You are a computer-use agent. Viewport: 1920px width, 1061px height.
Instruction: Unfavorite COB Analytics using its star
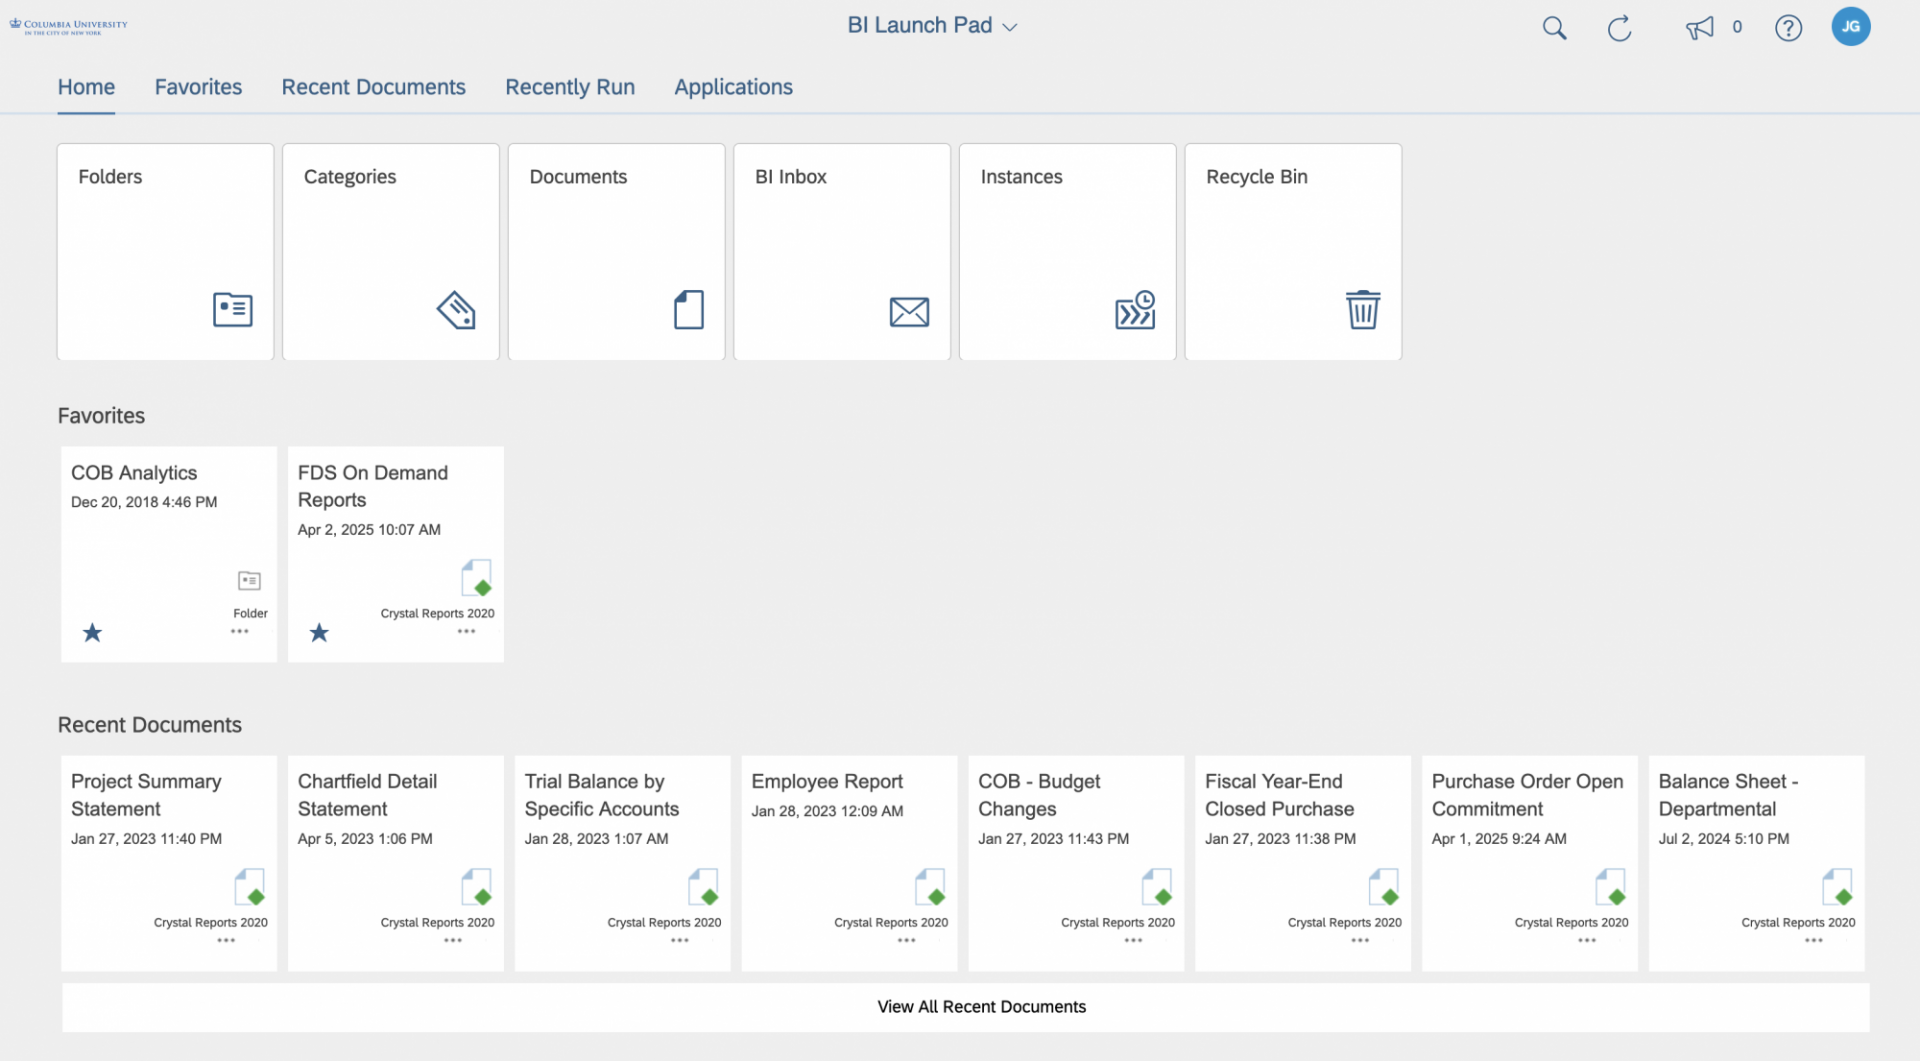pyautogui.click(x=92, y=633)
